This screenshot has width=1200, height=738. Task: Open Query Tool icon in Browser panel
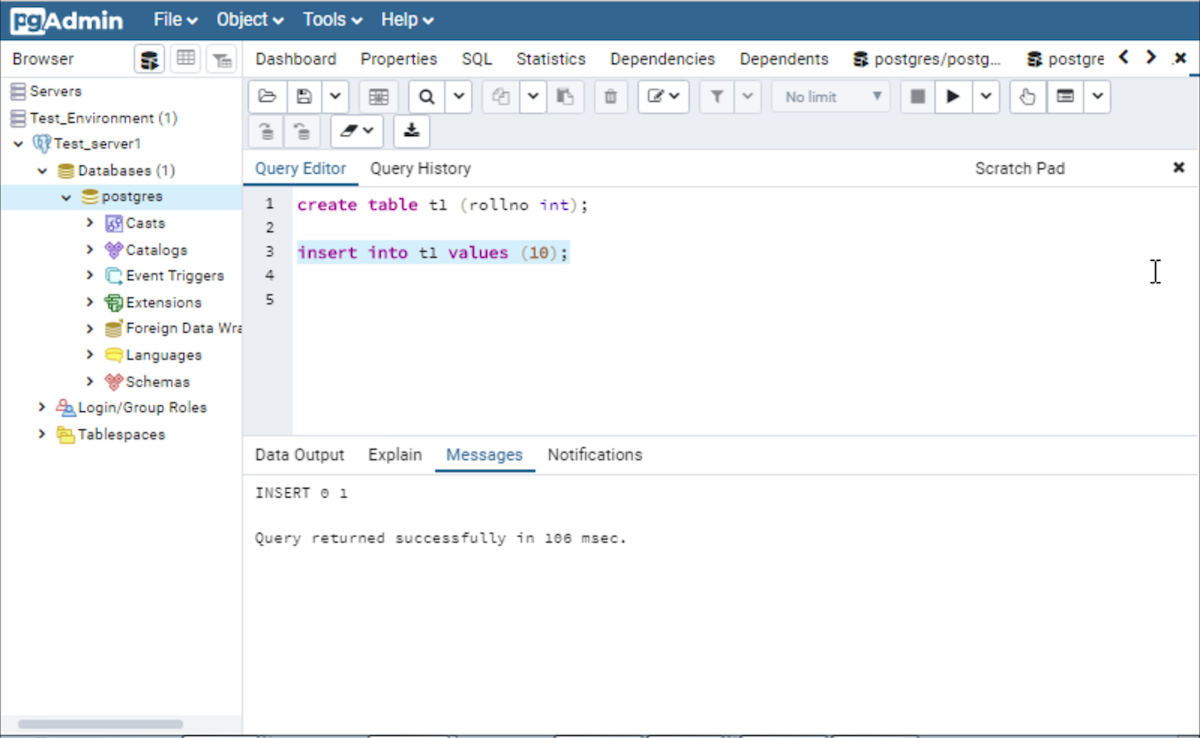pyautogui.click(x=149, y=59)
